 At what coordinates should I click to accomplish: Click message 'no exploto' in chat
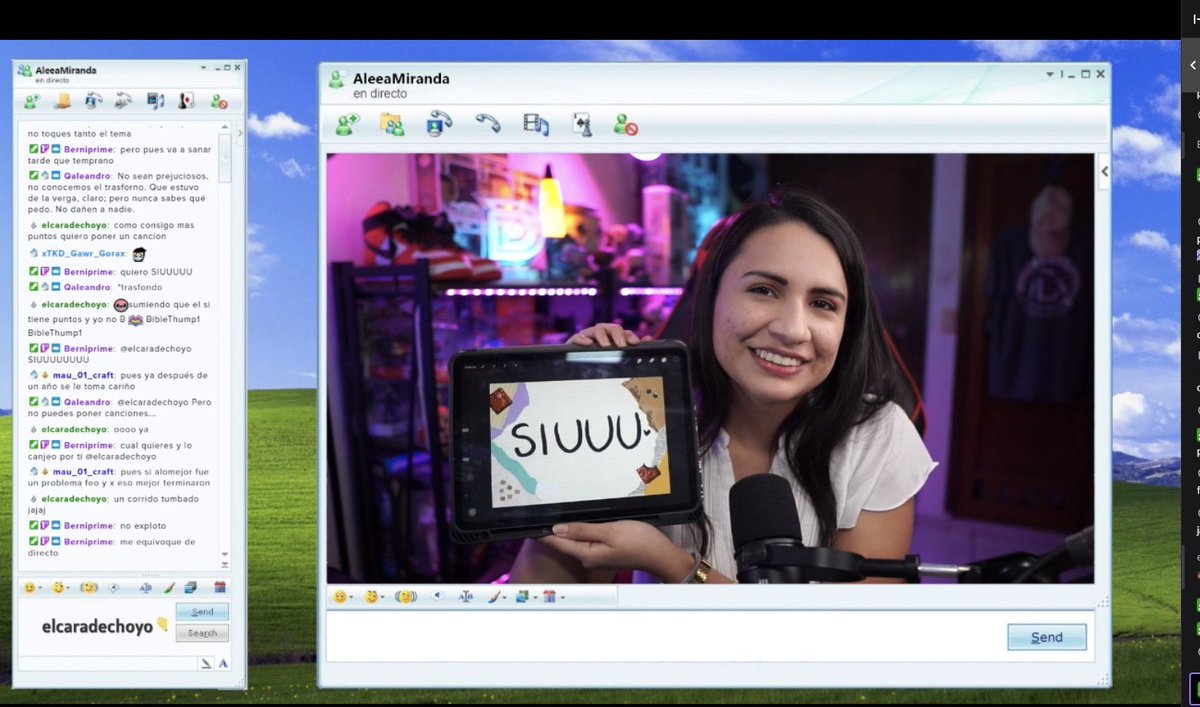[x=143, y=525]
